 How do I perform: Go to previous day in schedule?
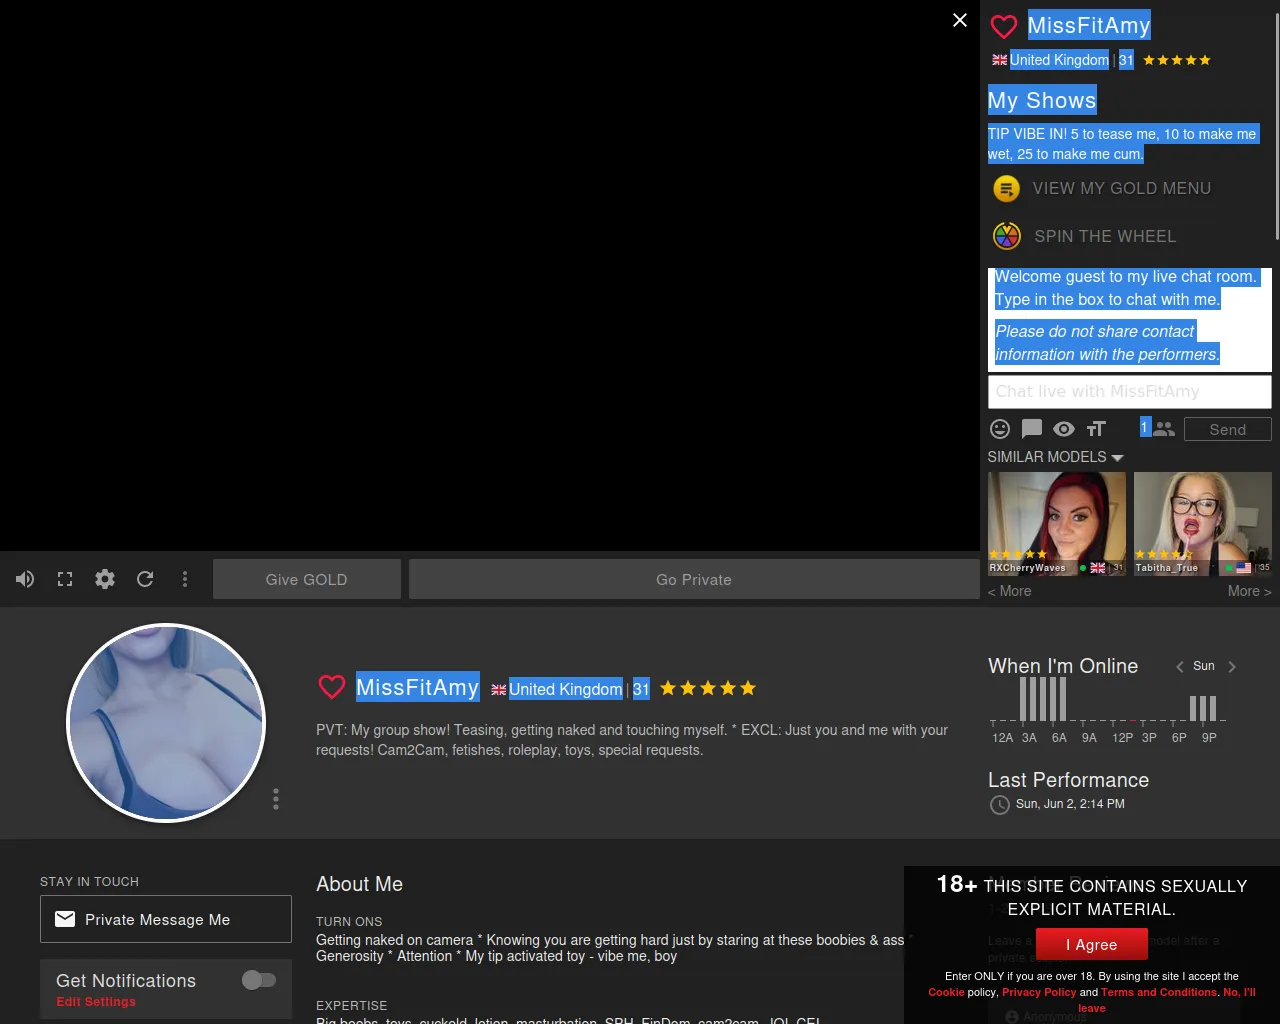1180,667
